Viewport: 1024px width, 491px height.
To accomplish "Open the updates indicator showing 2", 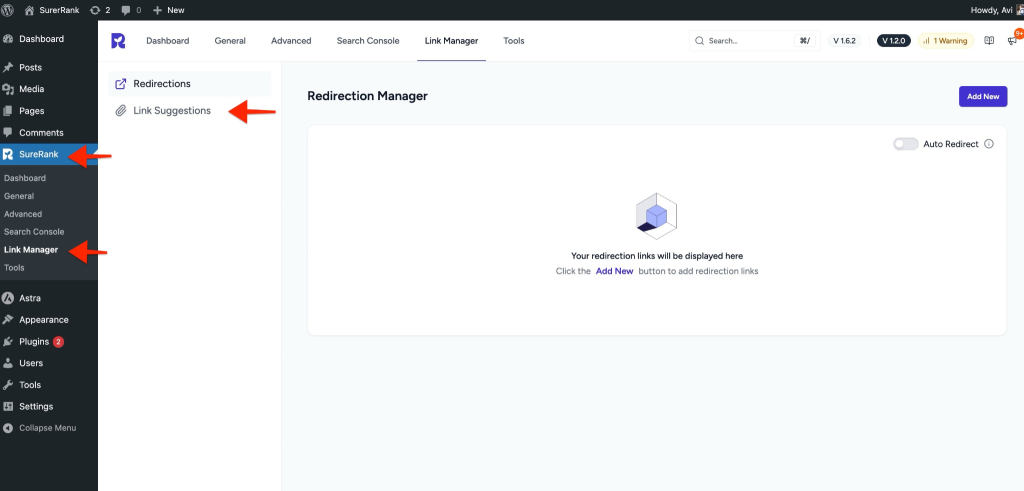I will (x=100, y=10).
